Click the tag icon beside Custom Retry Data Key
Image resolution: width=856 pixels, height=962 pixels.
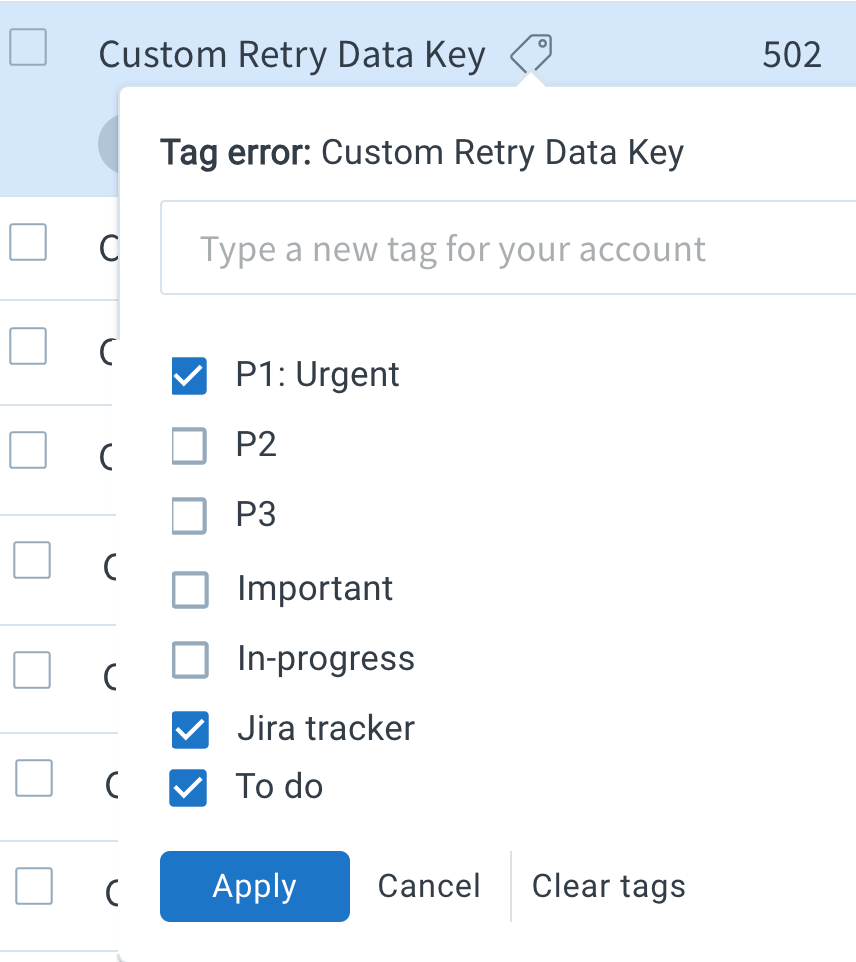[531, 54]
